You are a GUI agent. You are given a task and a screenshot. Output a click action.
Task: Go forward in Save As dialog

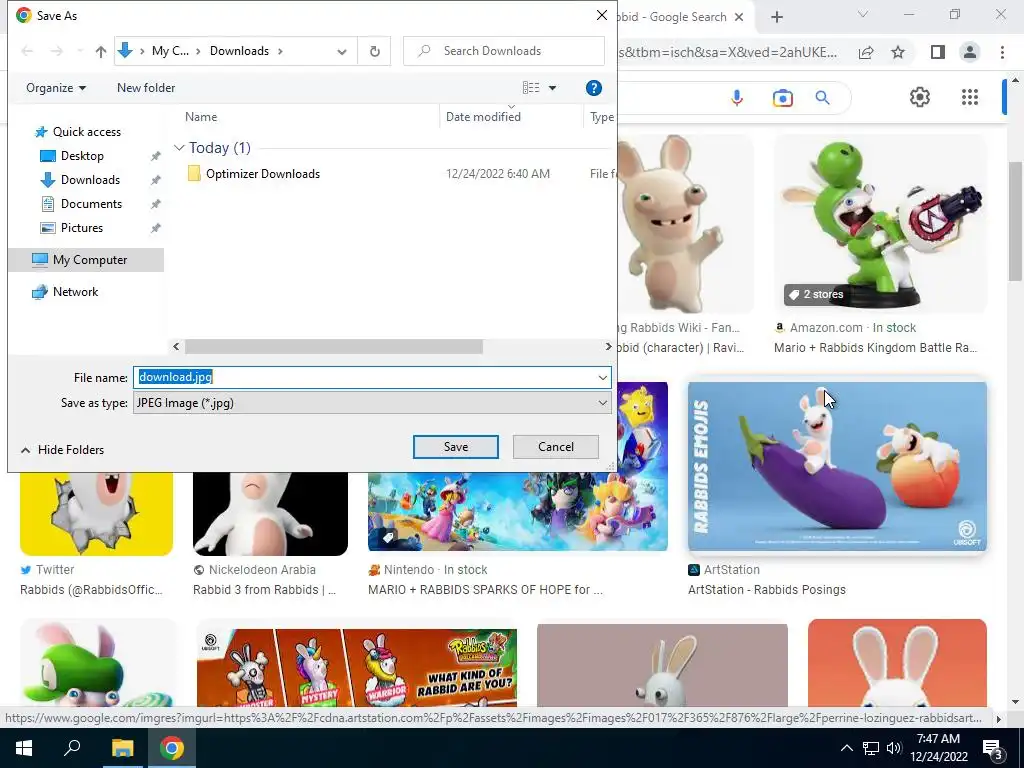(57, 51)
